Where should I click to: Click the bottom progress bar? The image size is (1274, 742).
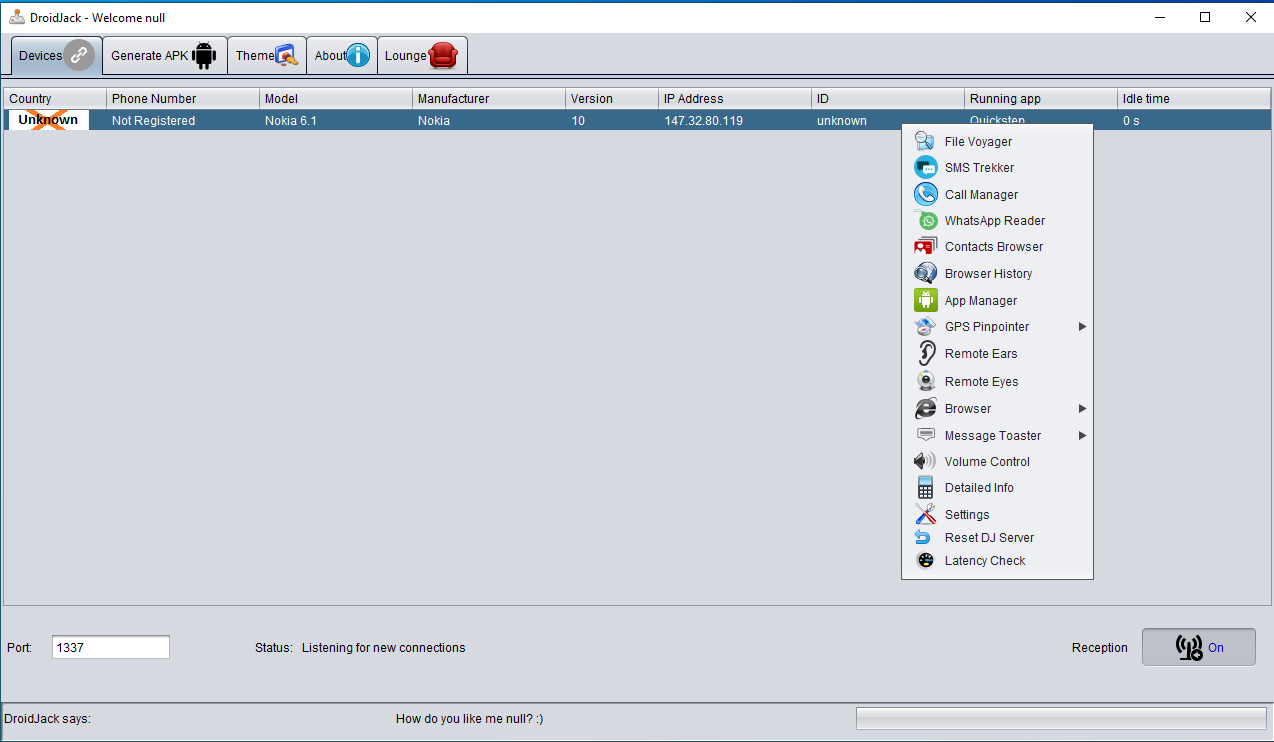pyautogui.click(x=1061, y=719)
